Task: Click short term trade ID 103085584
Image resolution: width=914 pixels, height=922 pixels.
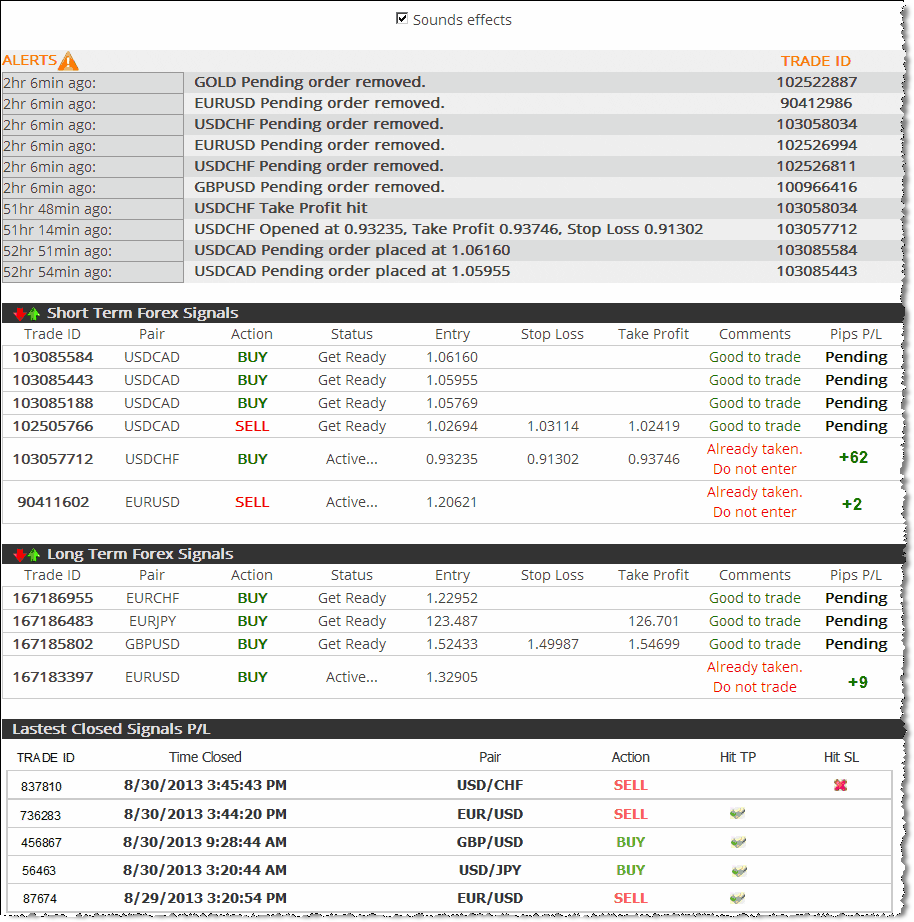Action: coord(53,357)
